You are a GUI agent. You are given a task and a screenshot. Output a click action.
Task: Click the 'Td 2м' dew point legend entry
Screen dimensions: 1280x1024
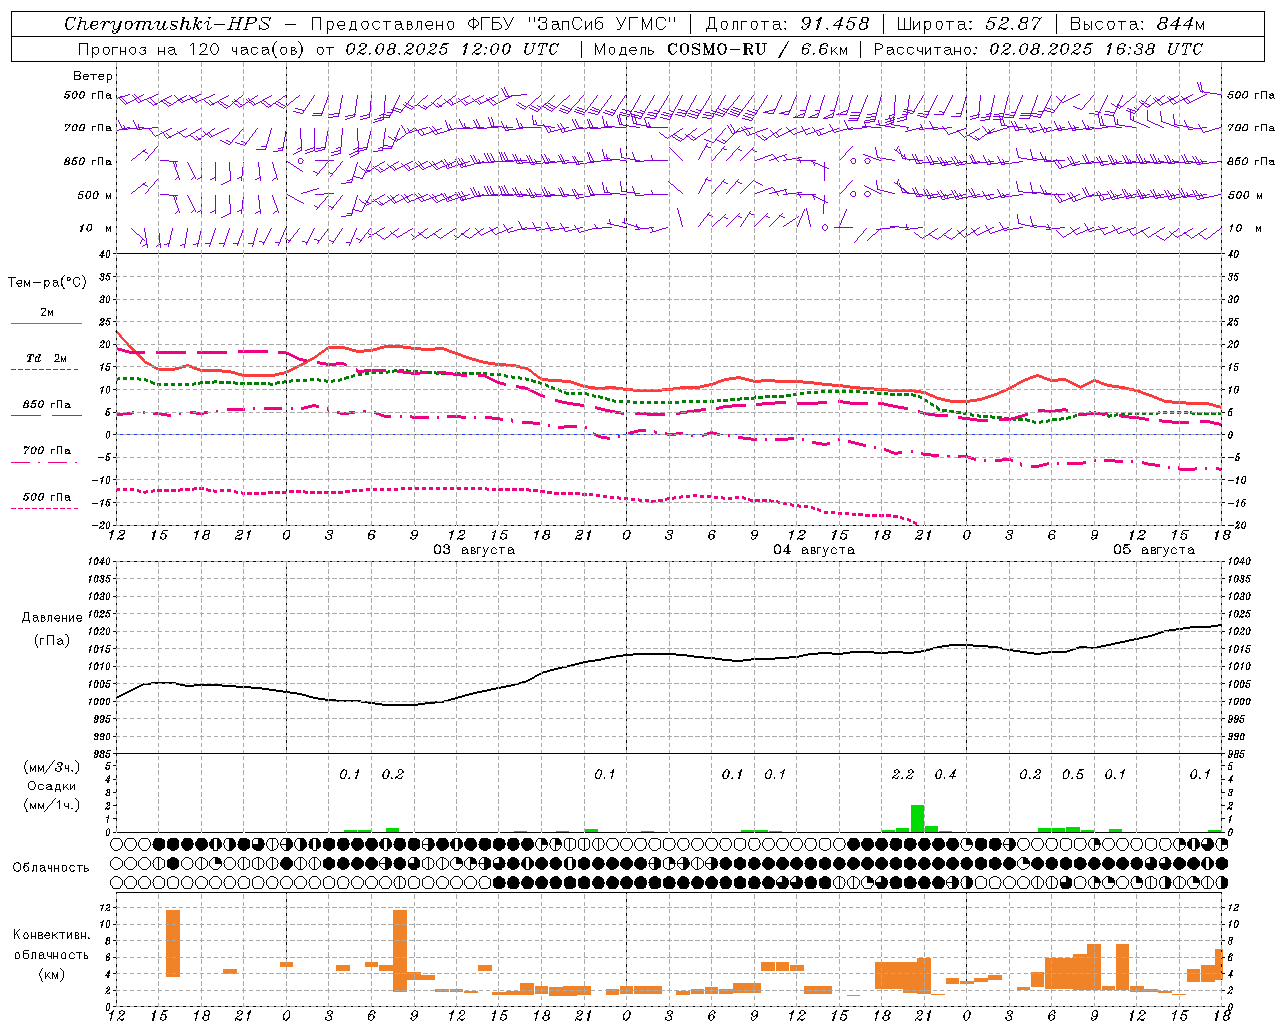click(47, 358)
